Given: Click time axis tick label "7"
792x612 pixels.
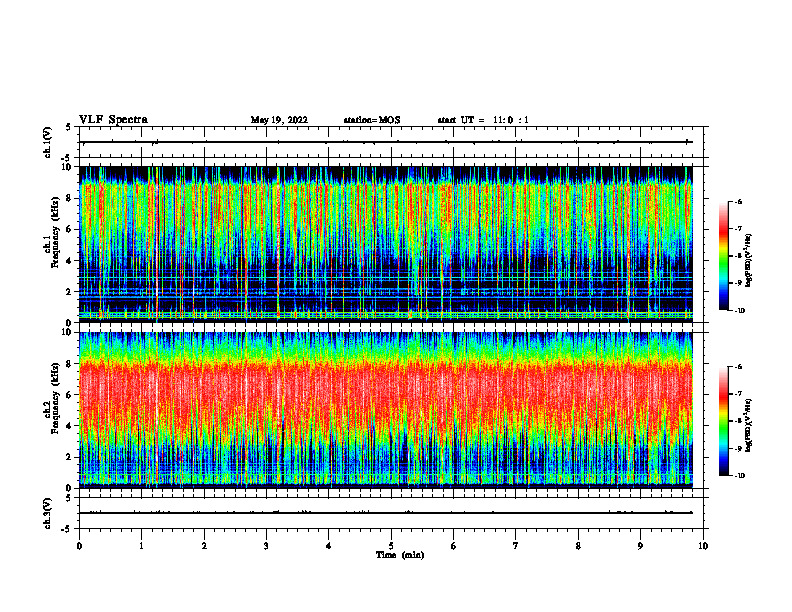Looking at the screenshot, I should coord(516,546).
